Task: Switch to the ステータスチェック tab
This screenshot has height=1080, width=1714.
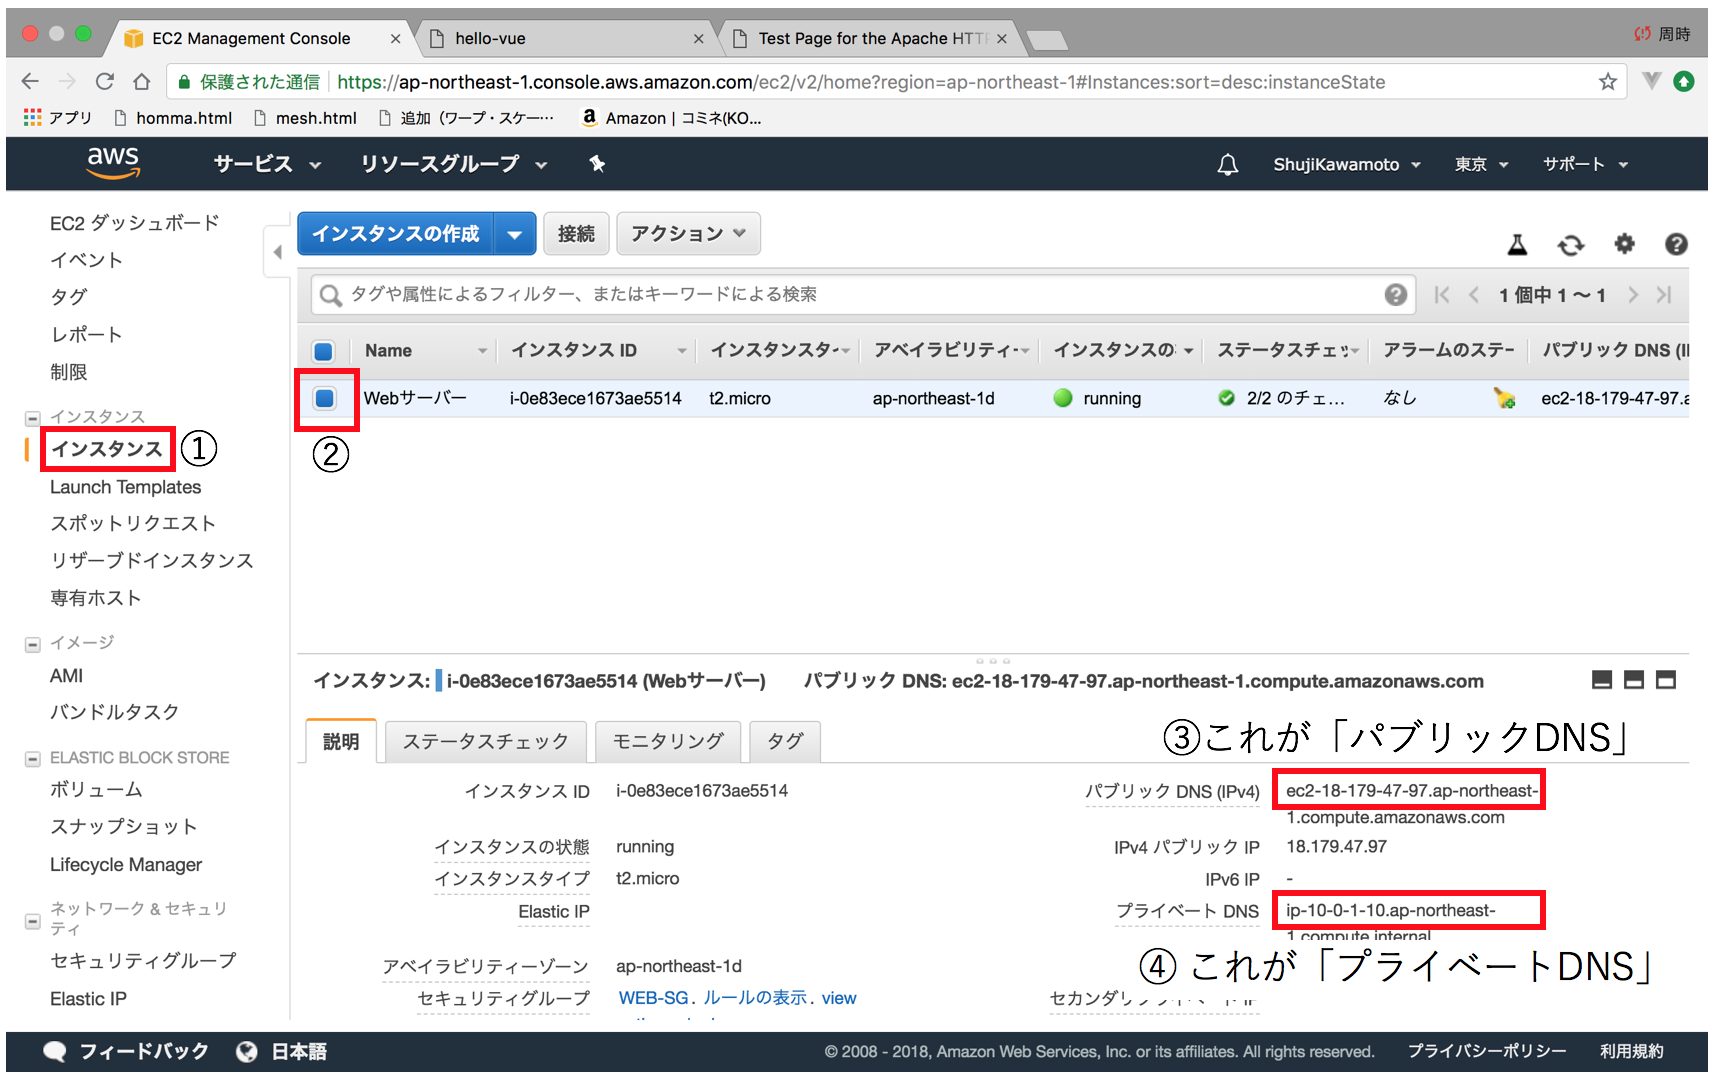Action: [486, 741]
